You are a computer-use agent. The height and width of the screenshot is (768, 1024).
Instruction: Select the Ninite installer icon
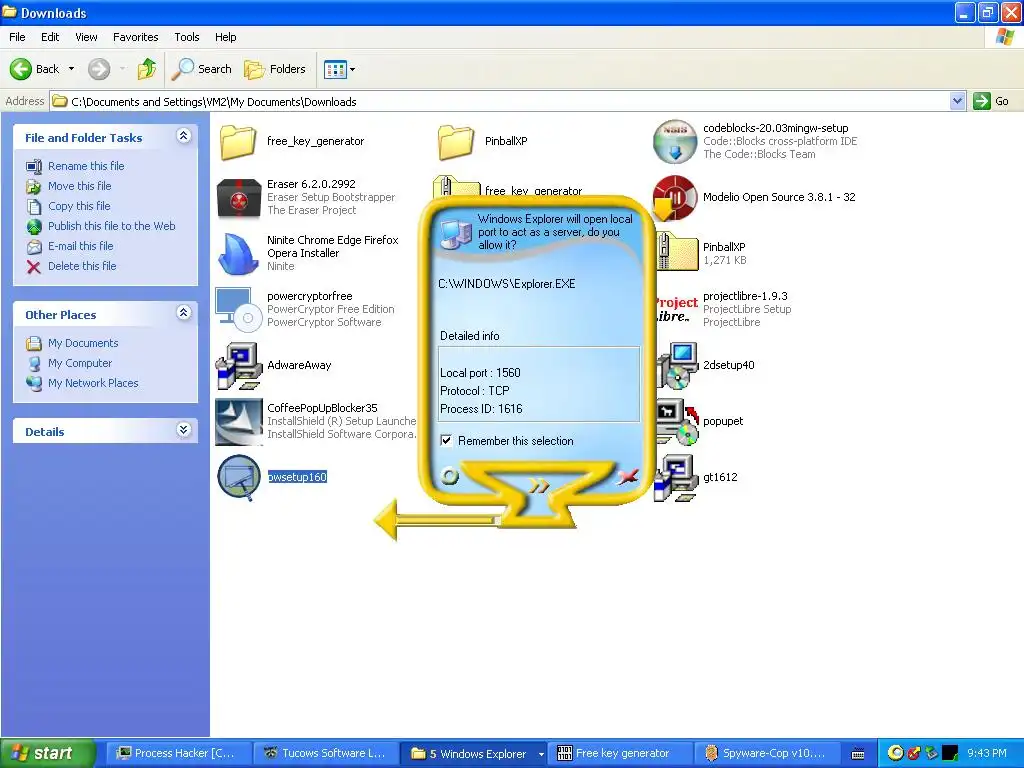pyautogui.click(x=238, y=253)
